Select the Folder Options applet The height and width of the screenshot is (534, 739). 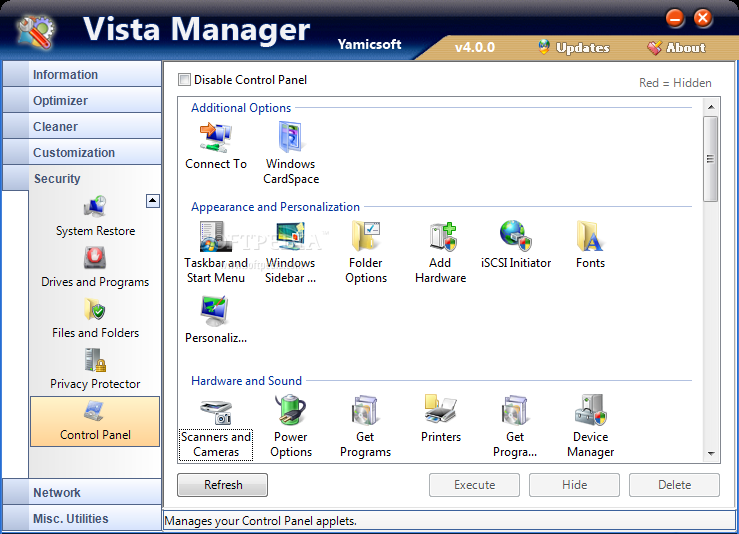click(366, 253)
